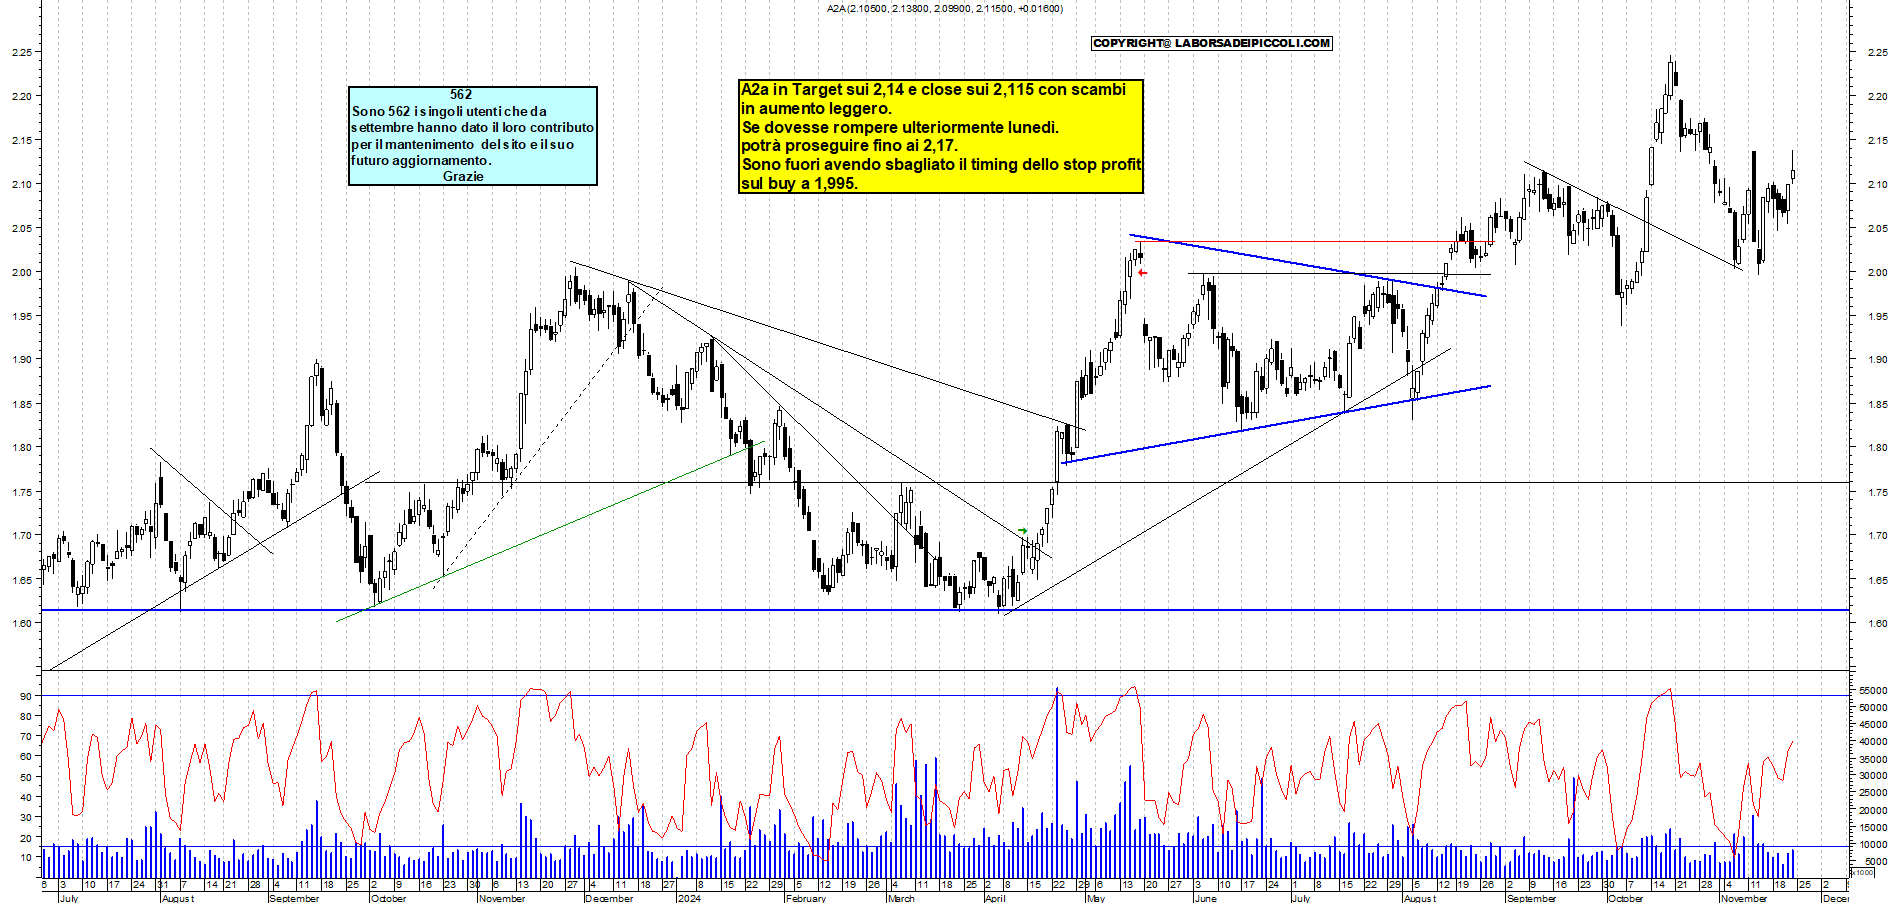Click "Se dovesse rompere ulteriormente lunedì" line
Image resolution: width=1890 pixels, height=903 pixels.
click(x=900, y=127)
